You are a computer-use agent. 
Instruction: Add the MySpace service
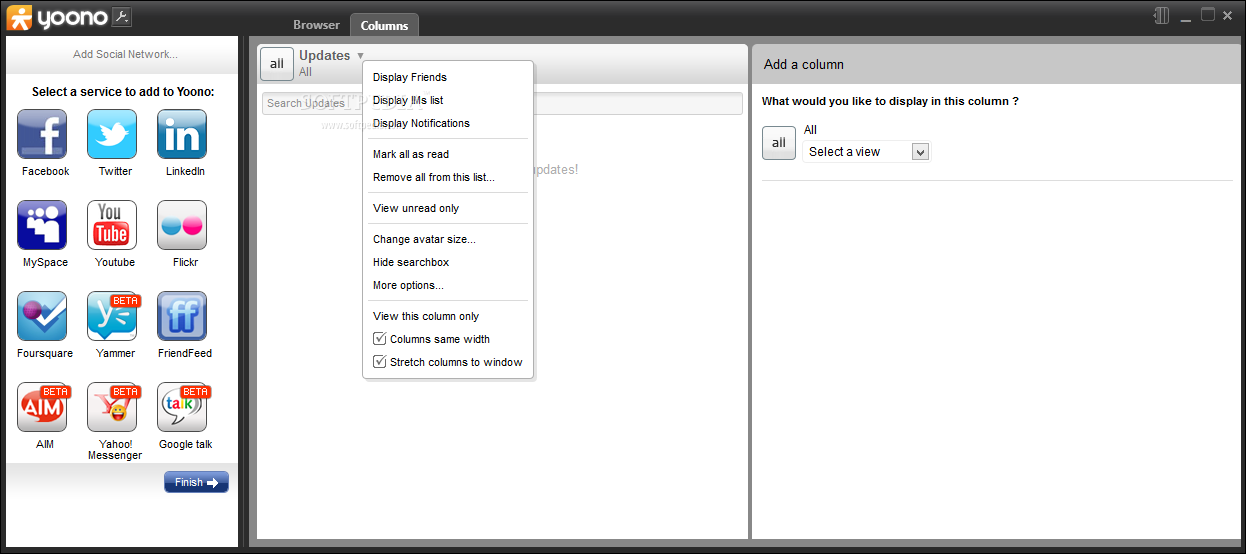coord(42,225)
